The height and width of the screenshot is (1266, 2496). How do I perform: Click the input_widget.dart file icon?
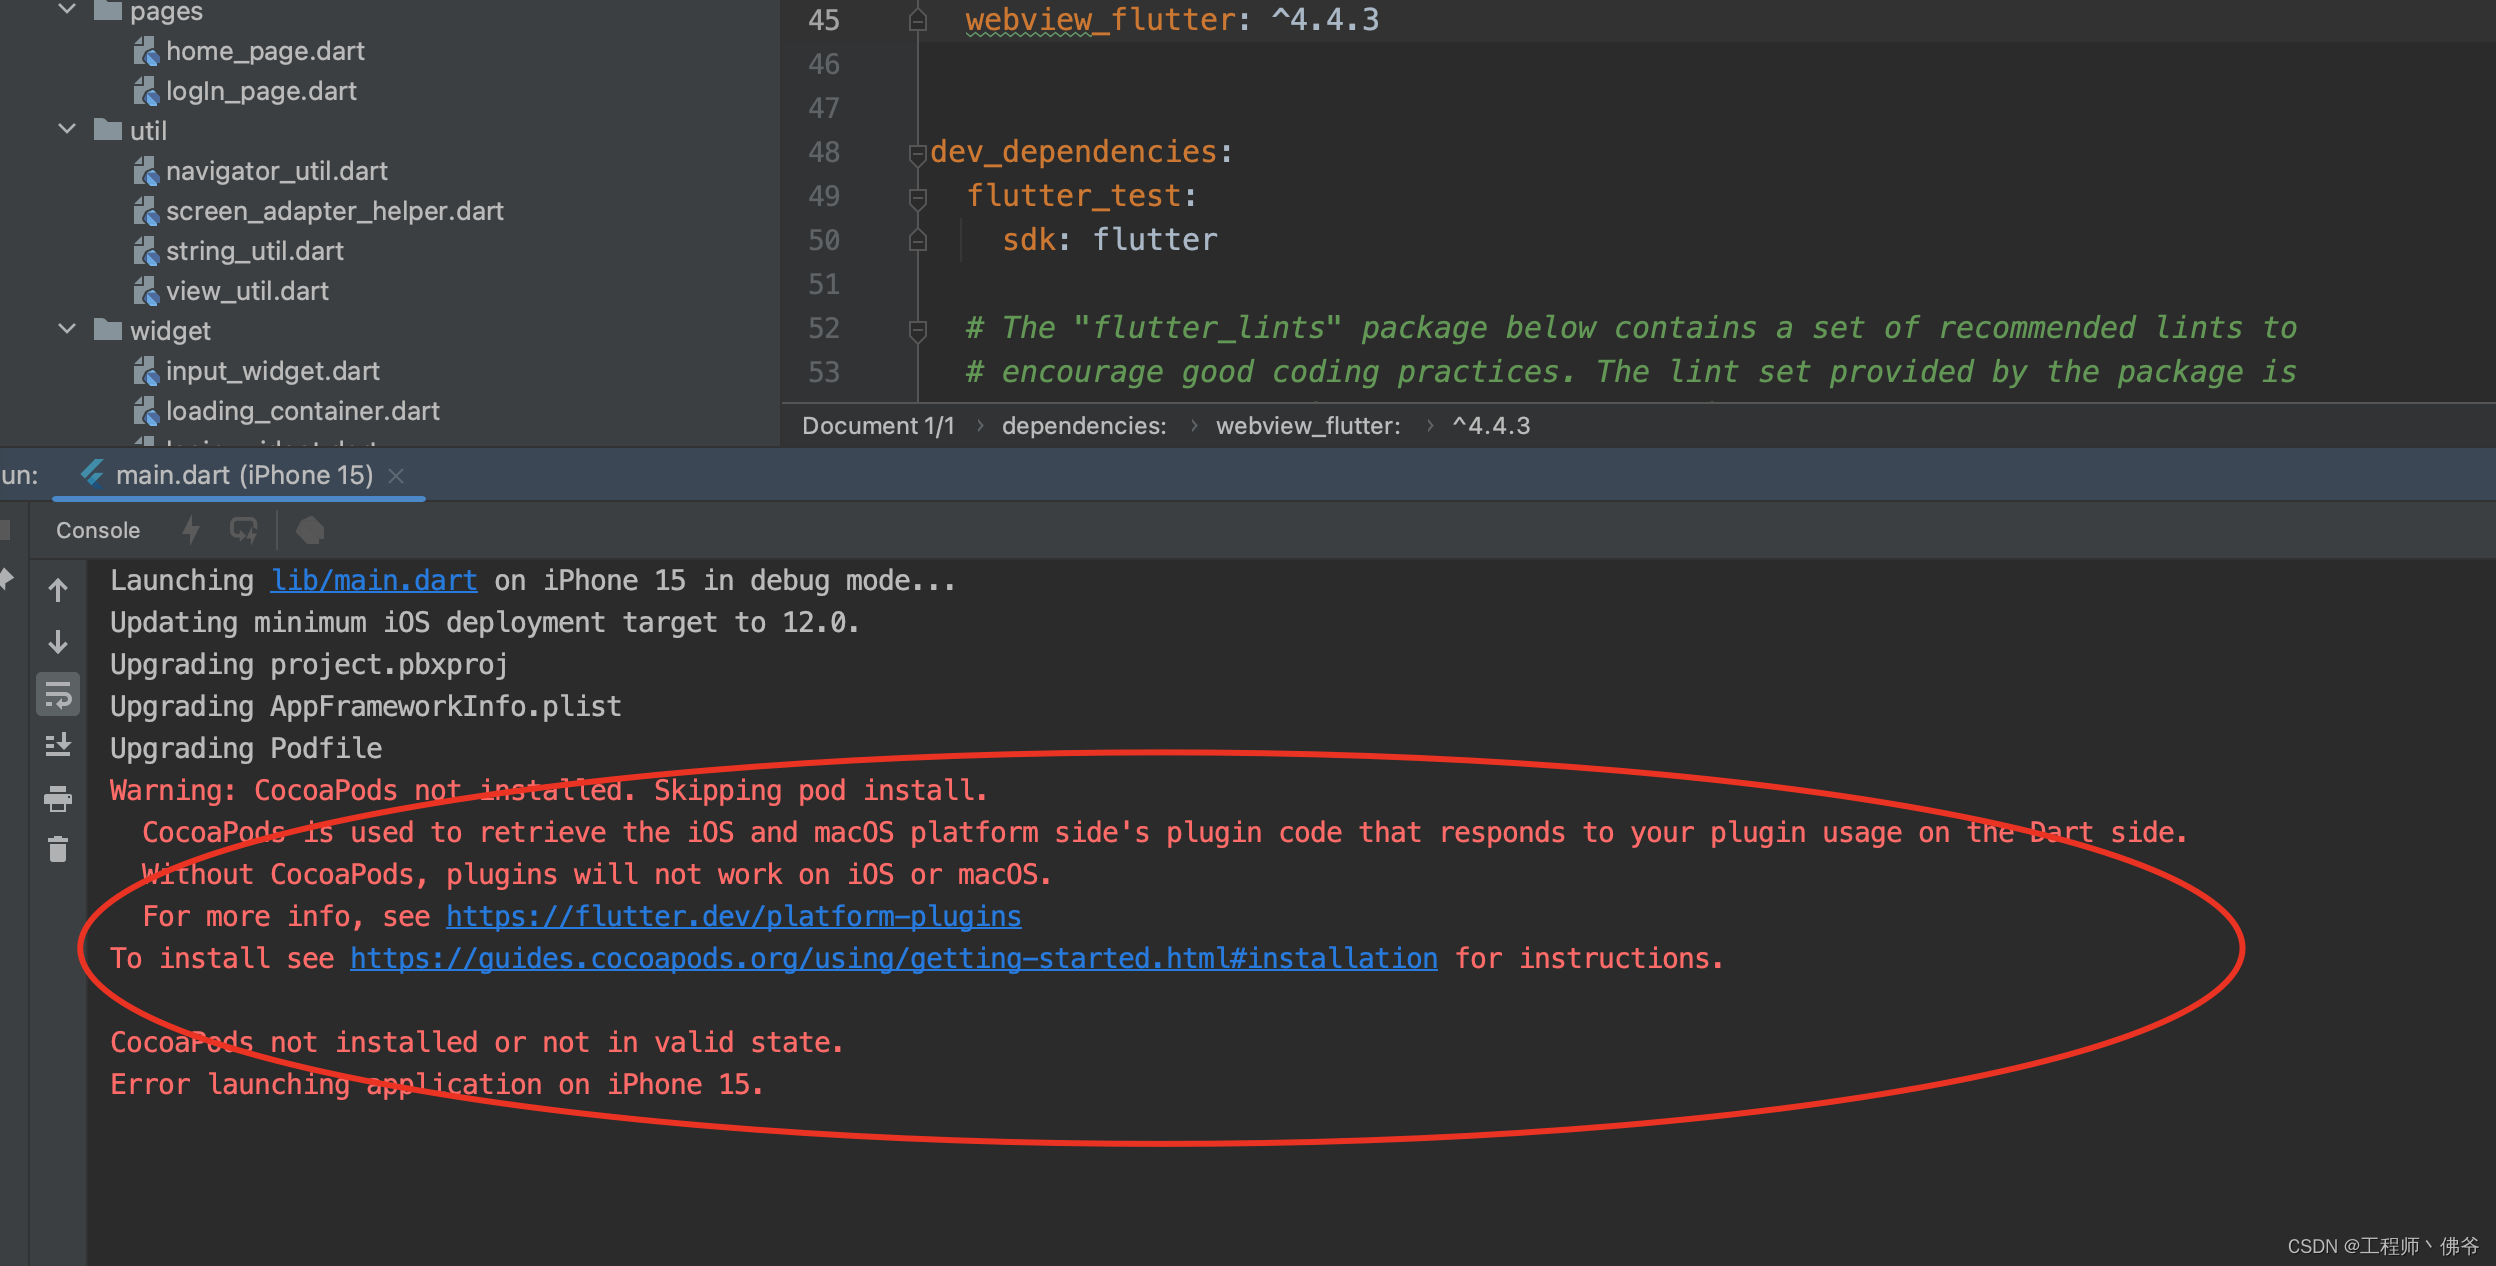pos(146,371)
